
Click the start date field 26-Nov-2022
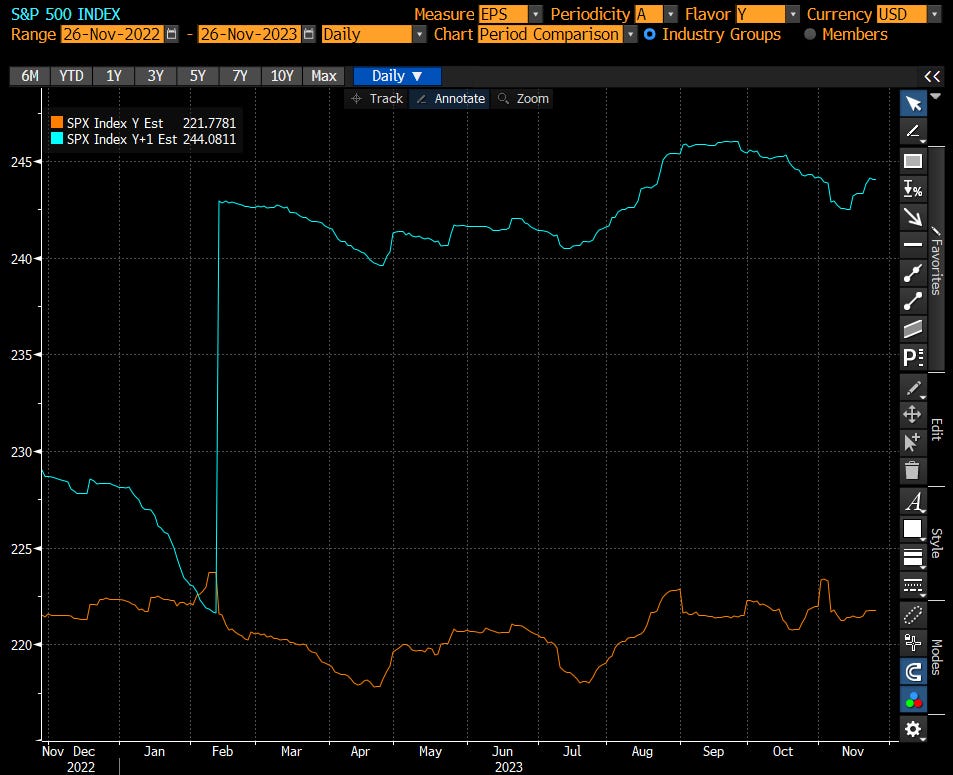[112, 34]
